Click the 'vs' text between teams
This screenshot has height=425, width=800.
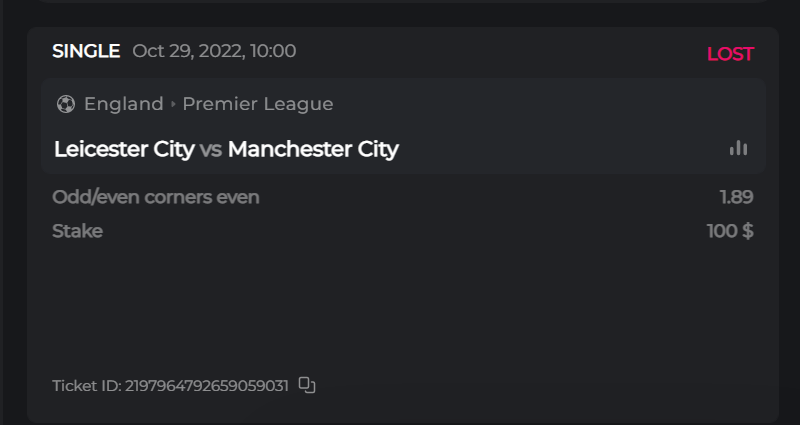(210, 150)
